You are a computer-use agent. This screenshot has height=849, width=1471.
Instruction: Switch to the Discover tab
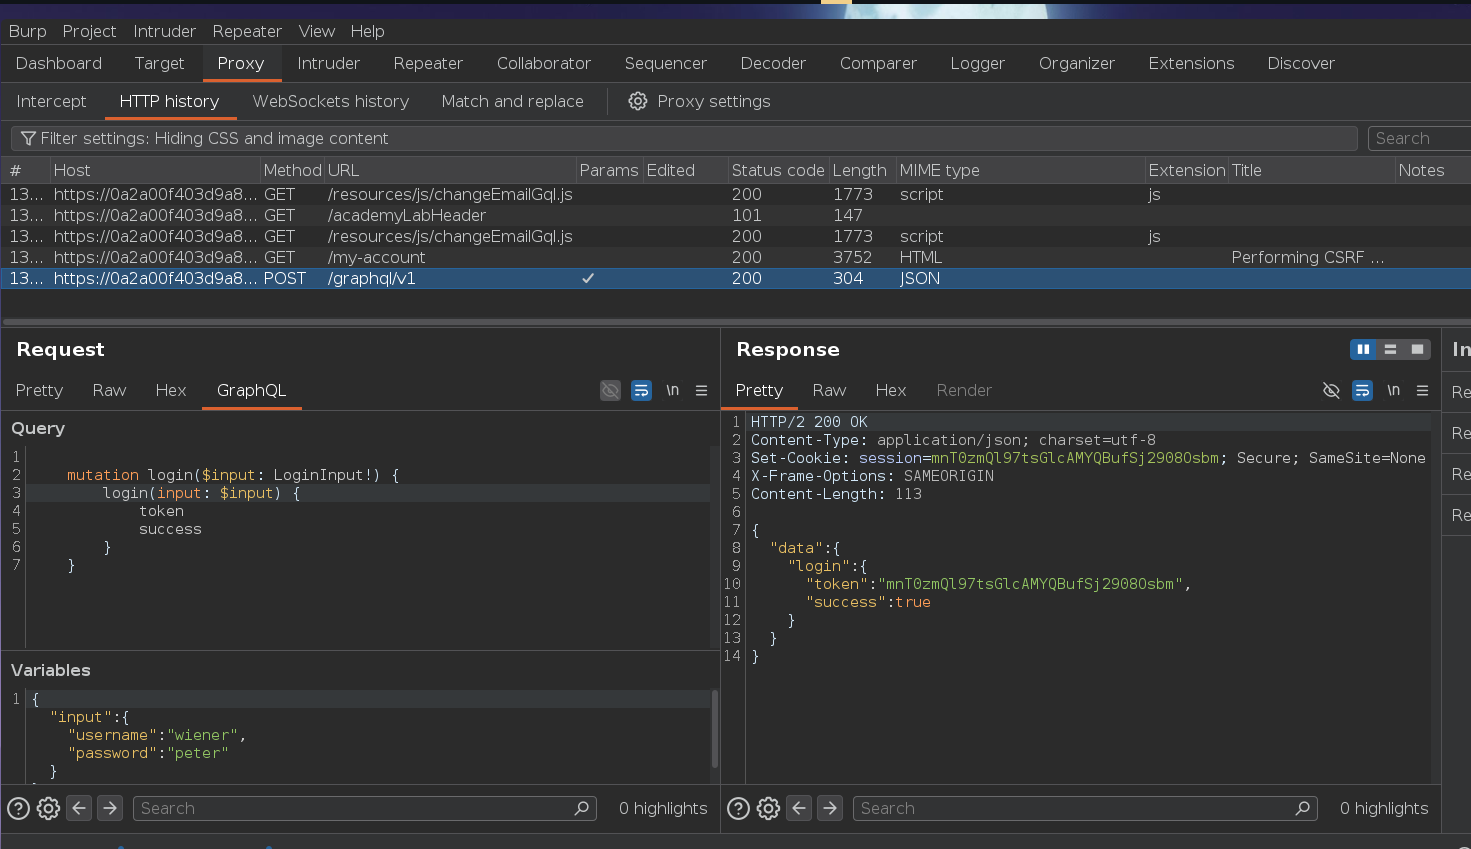click(x=1301, y=63)
